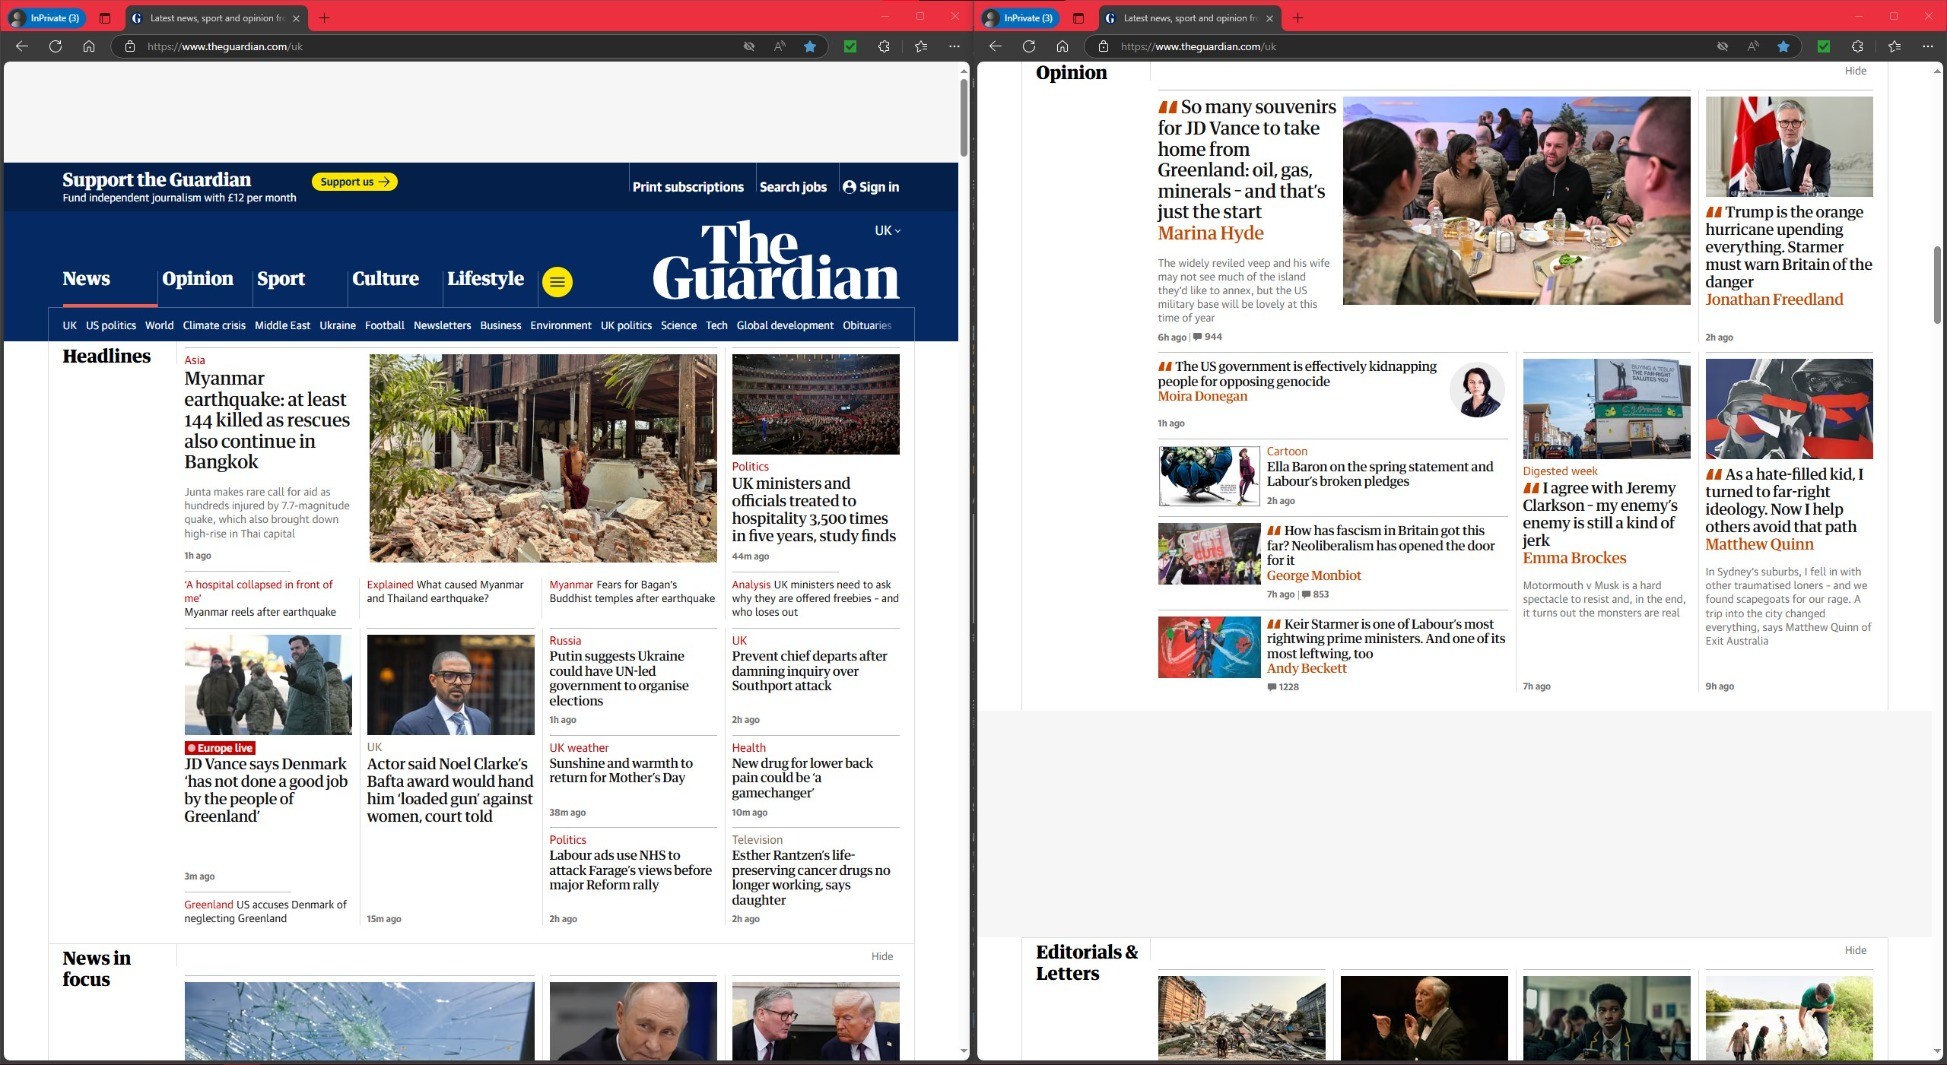
Task: Open tab actions menu in left window
Action: (105, 18)
